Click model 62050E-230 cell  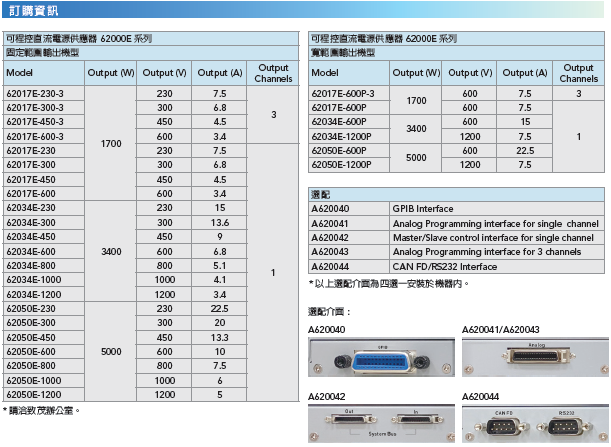[x=44, y=309]
